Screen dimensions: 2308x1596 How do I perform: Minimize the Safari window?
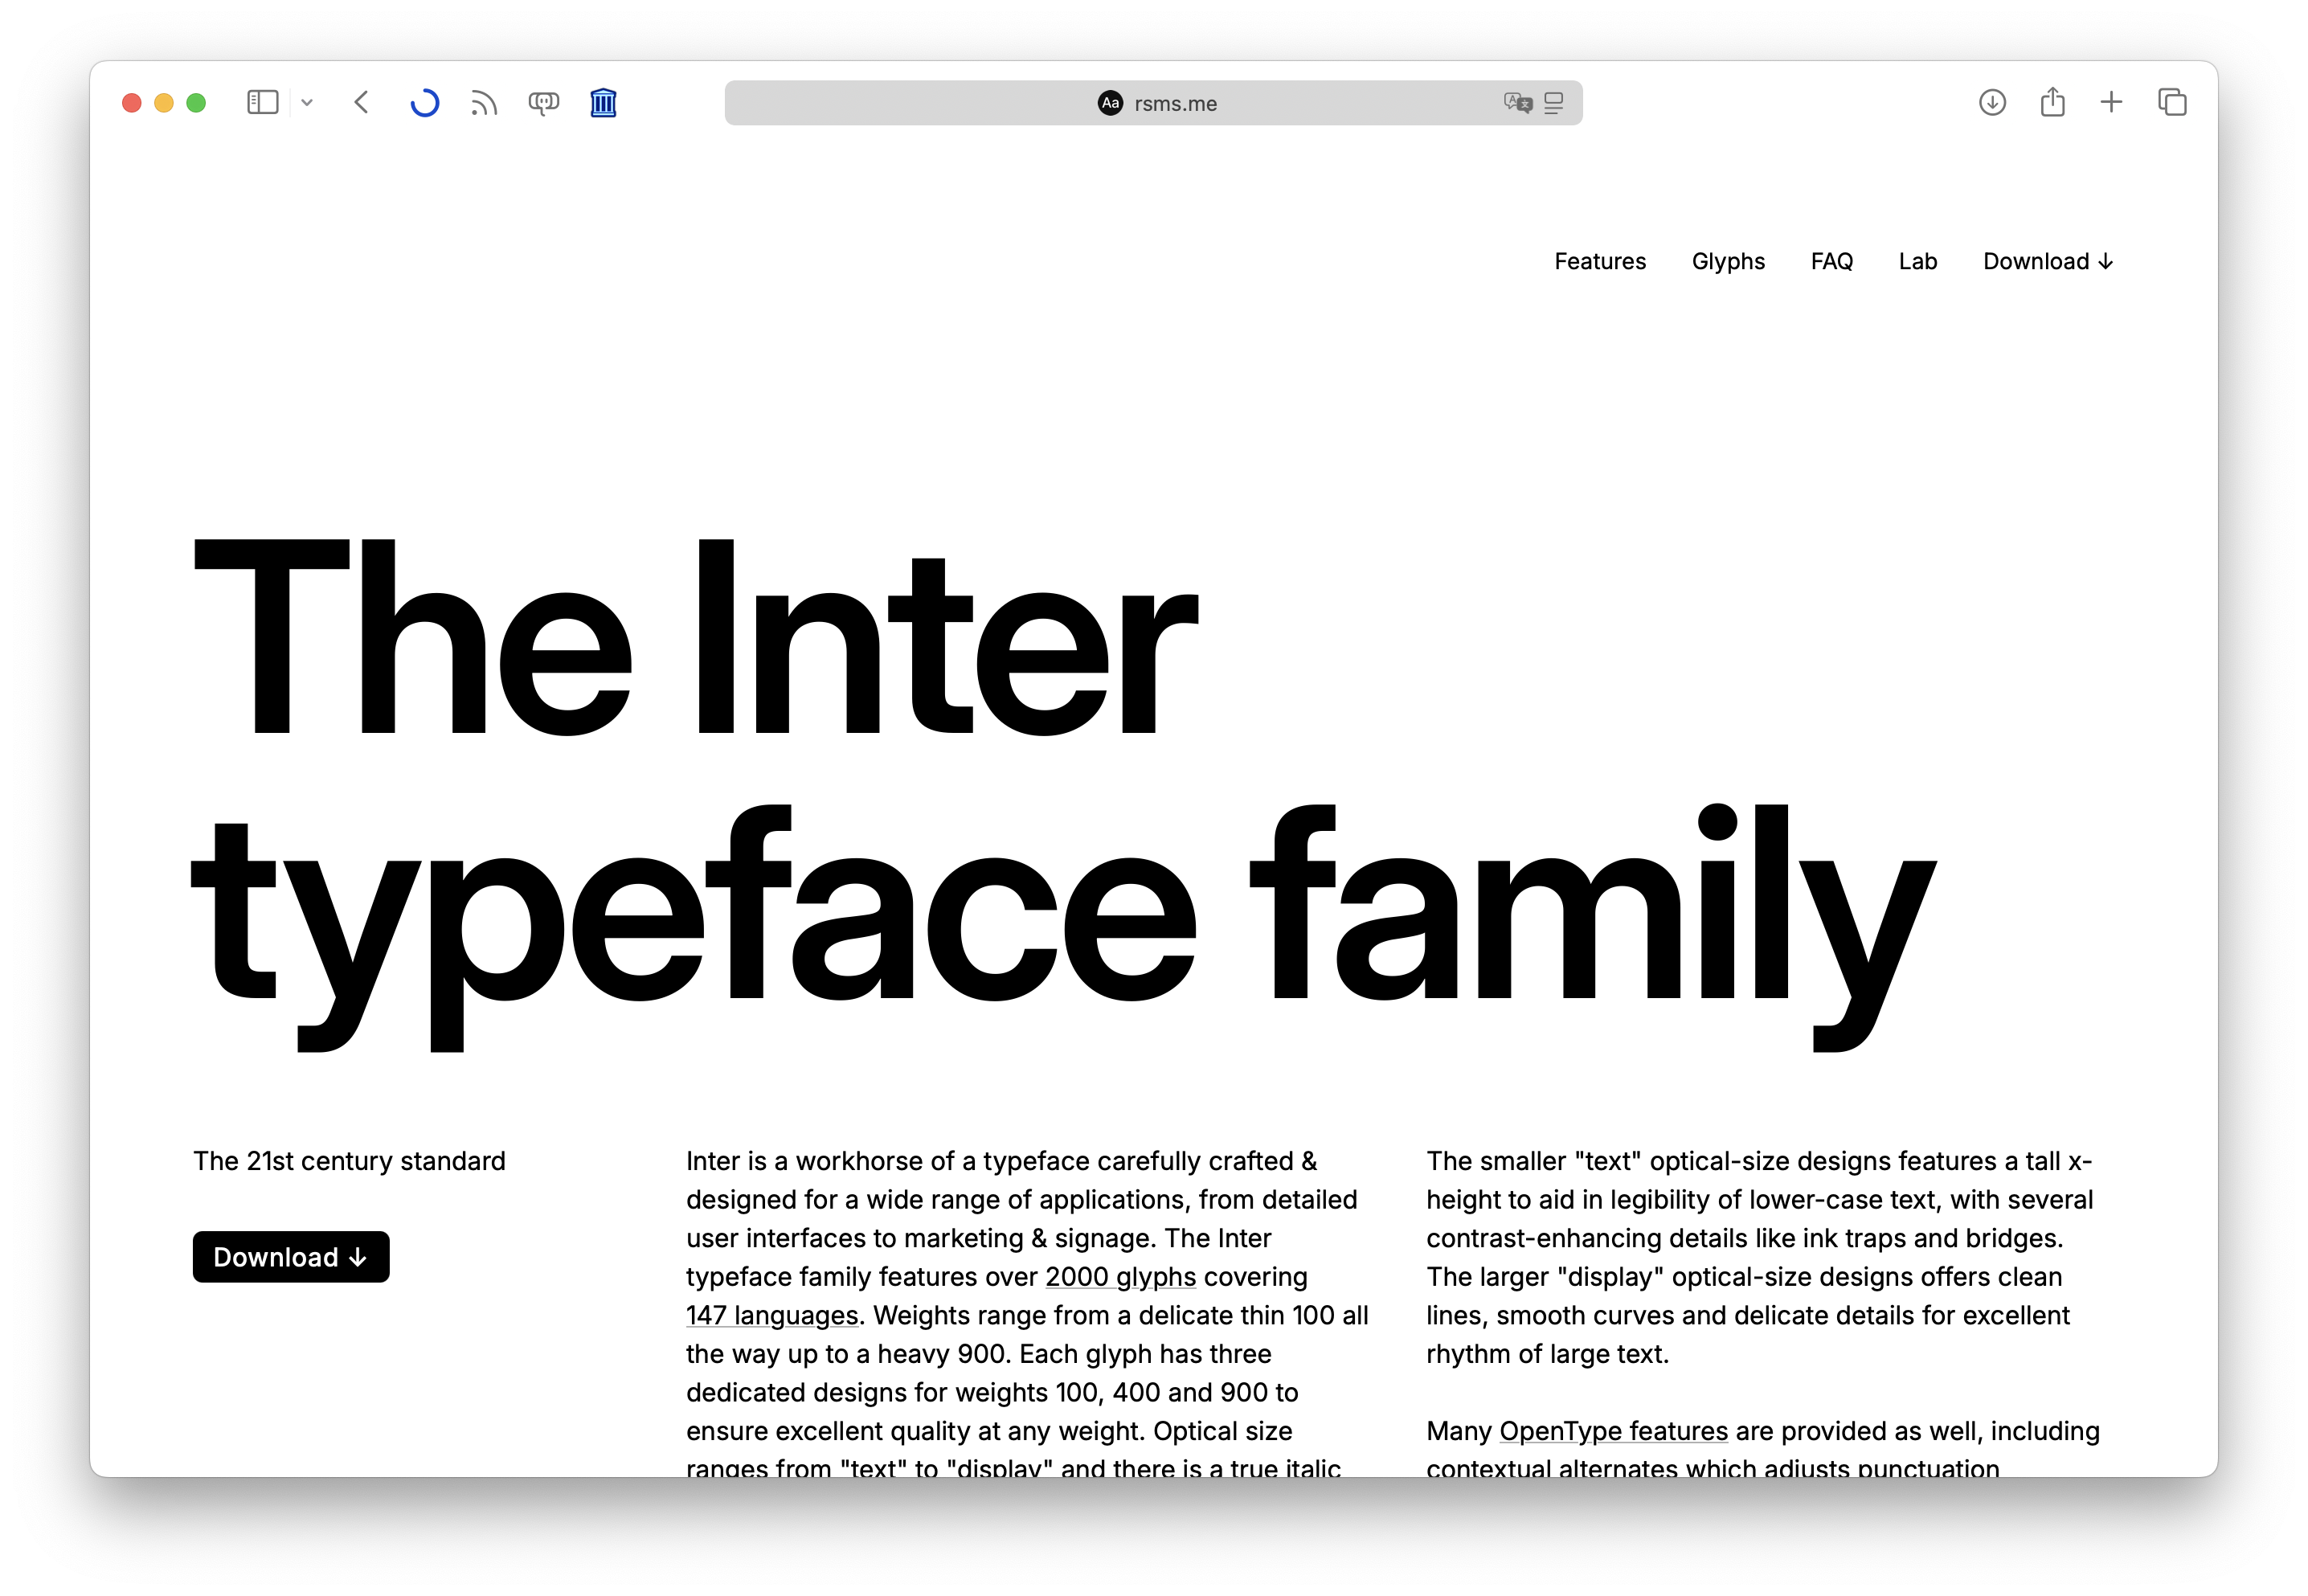point(164,103)
